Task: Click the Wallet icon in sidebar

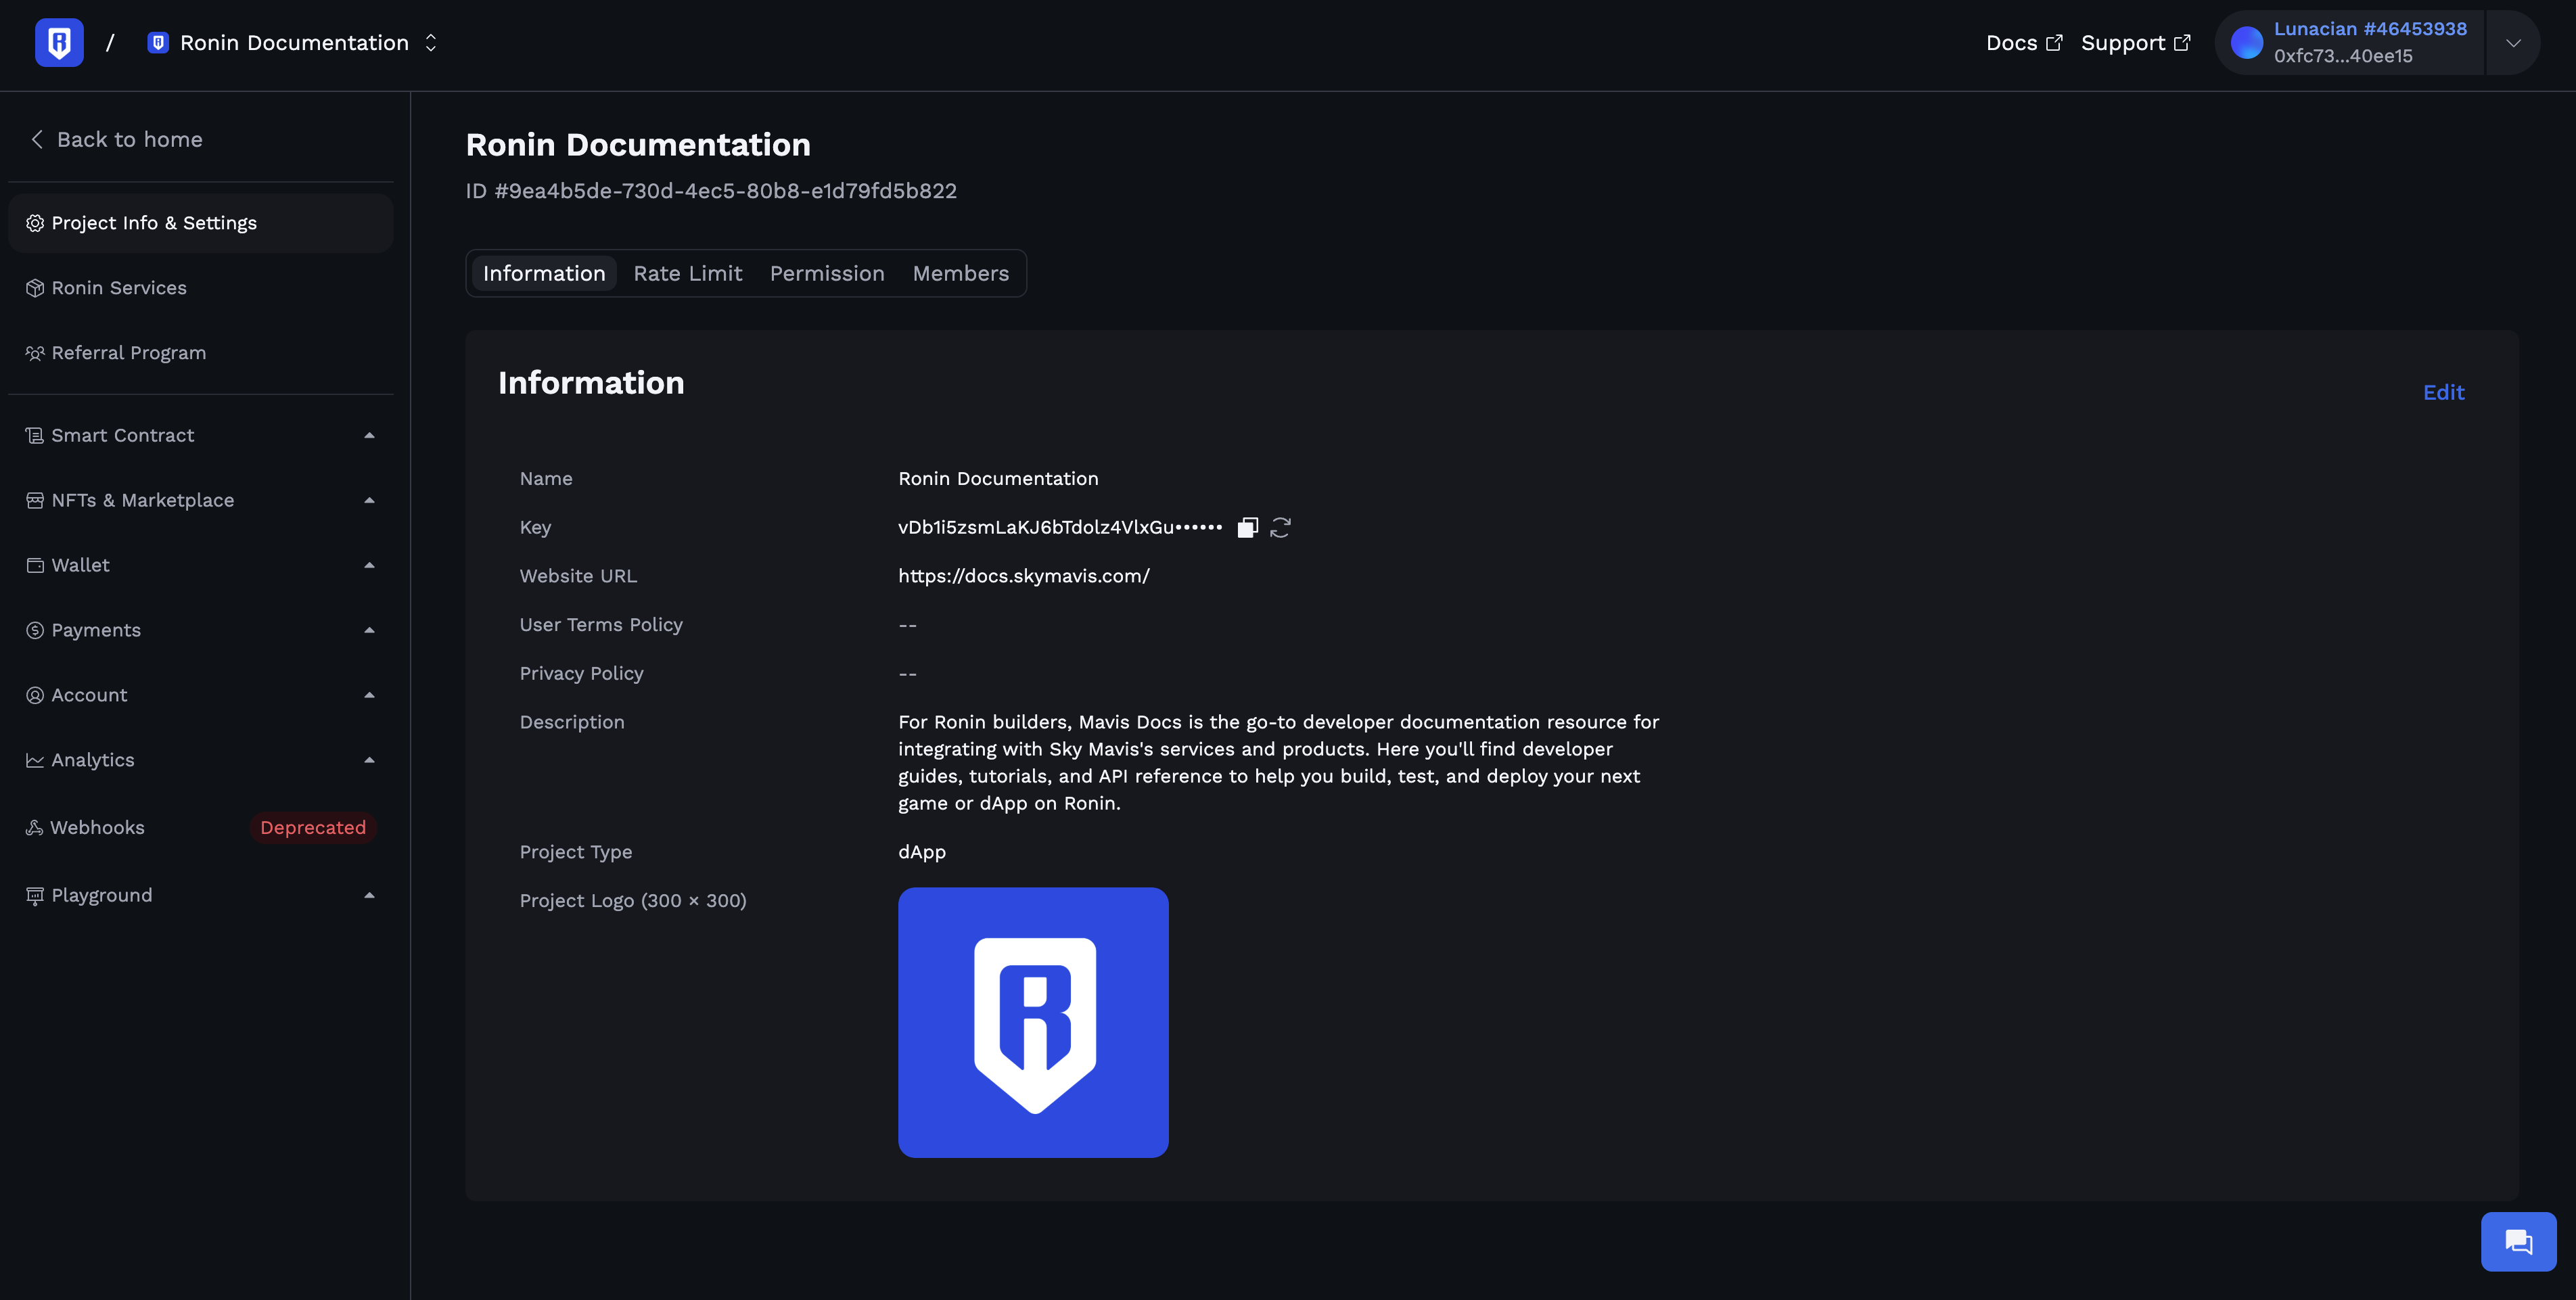Action: click(35, 565)
